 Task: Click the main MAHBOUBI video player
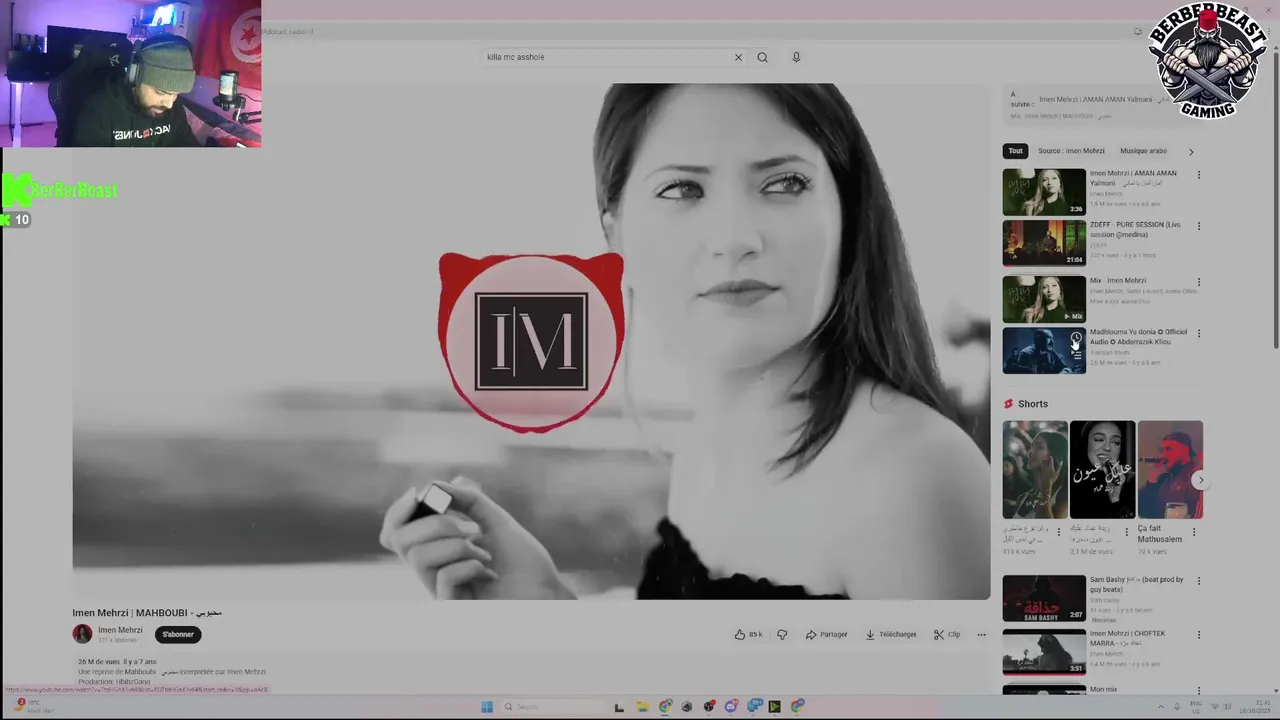[x=531, y=341]
